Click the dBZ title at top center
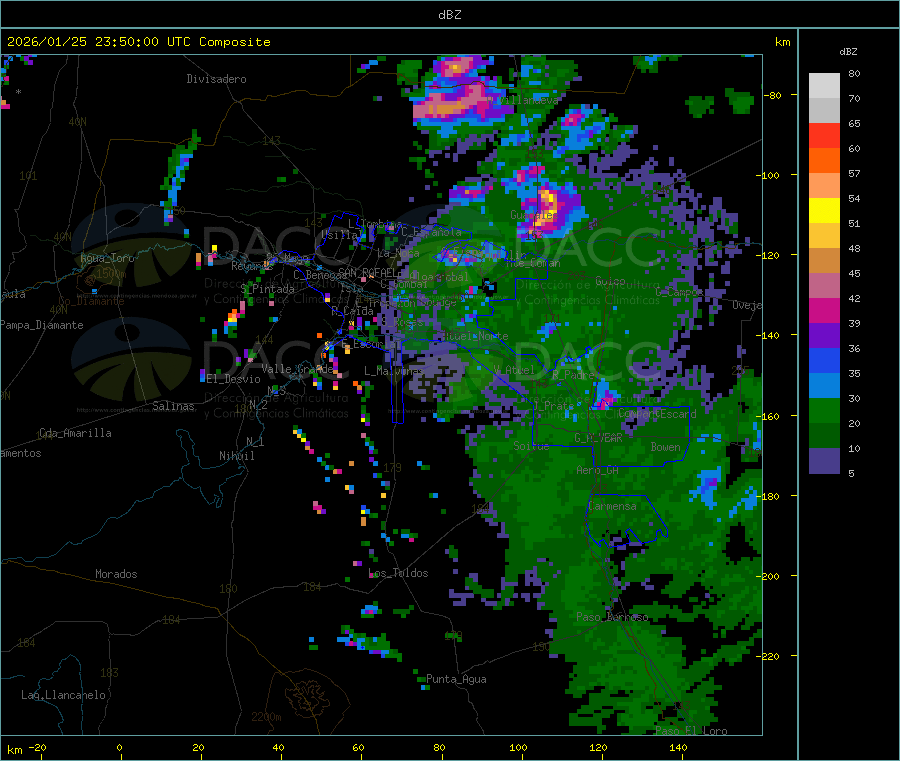This screenshot has height=761, width=900. pyautogui.click(x=449, y=15)
